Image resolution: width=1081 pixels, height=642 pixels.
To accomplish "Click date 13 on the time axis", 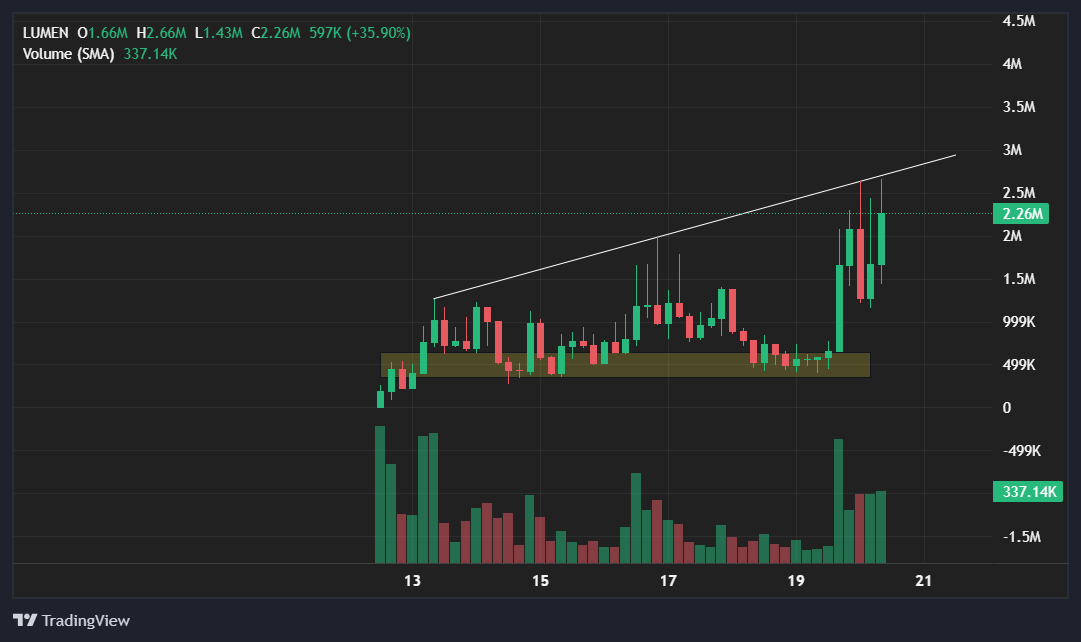I will (x=412, y=581).
